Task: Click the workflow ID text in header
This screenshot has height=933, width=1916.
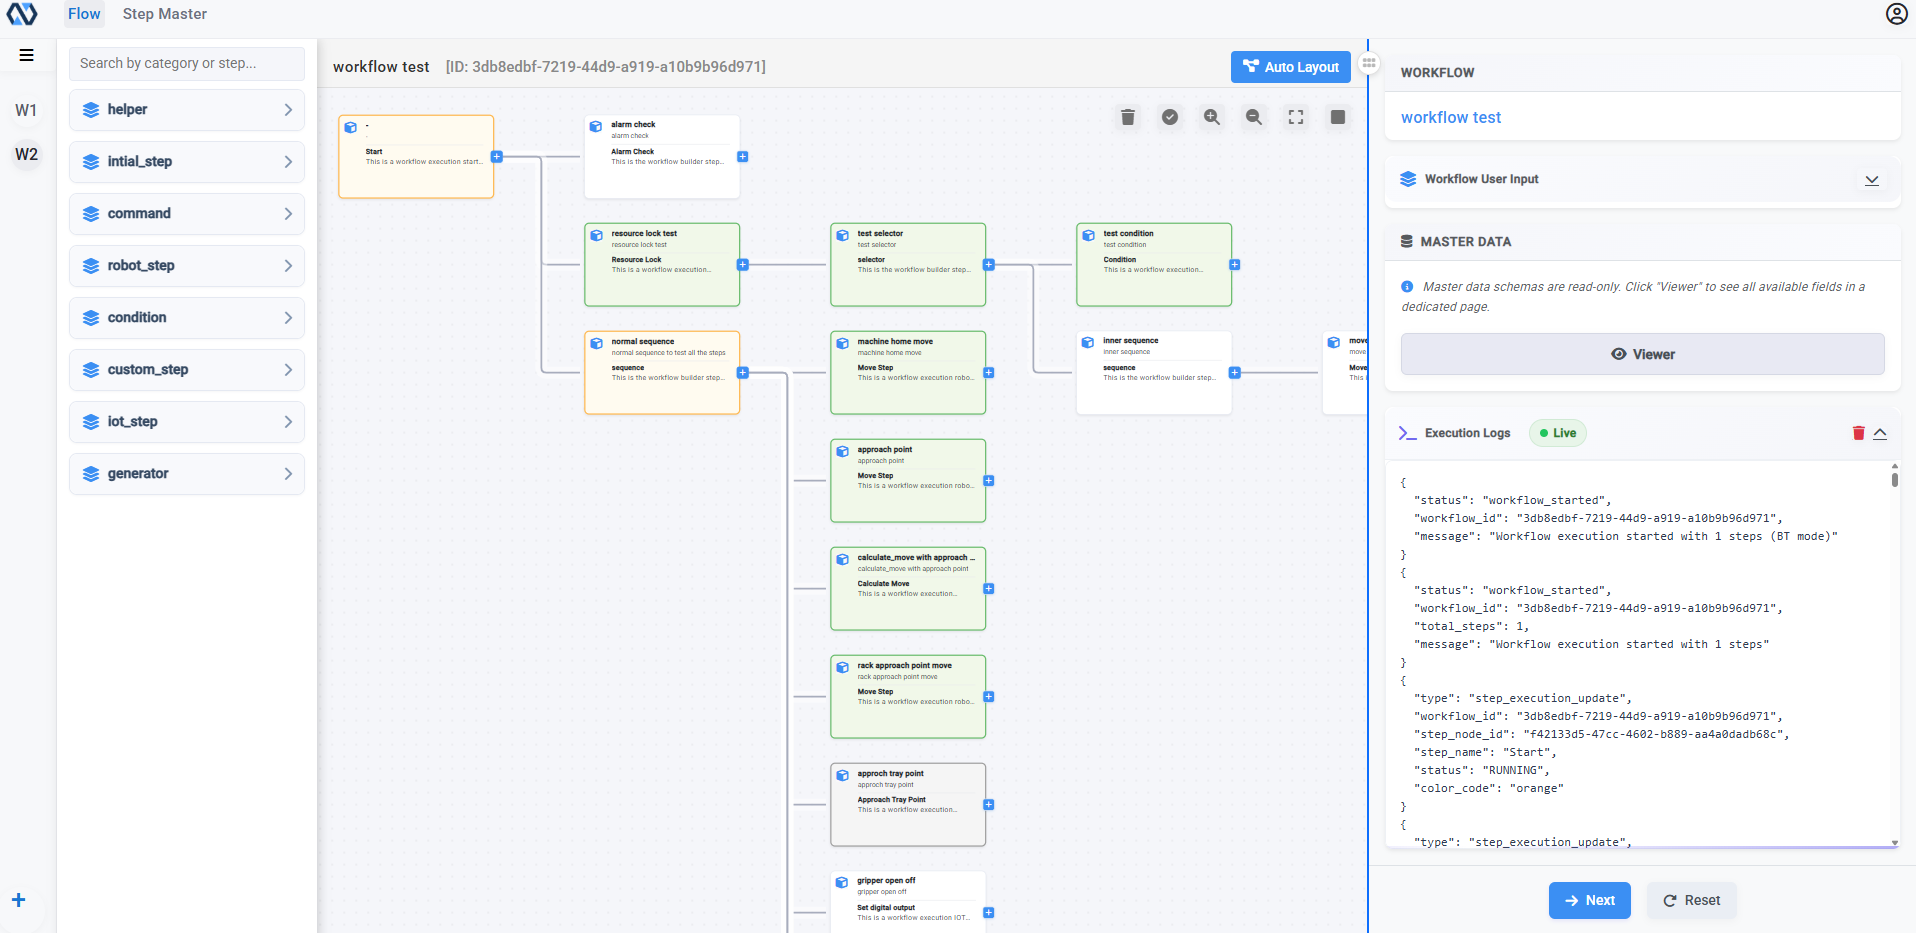Action: pyautogui.click(x=606, y=67)
